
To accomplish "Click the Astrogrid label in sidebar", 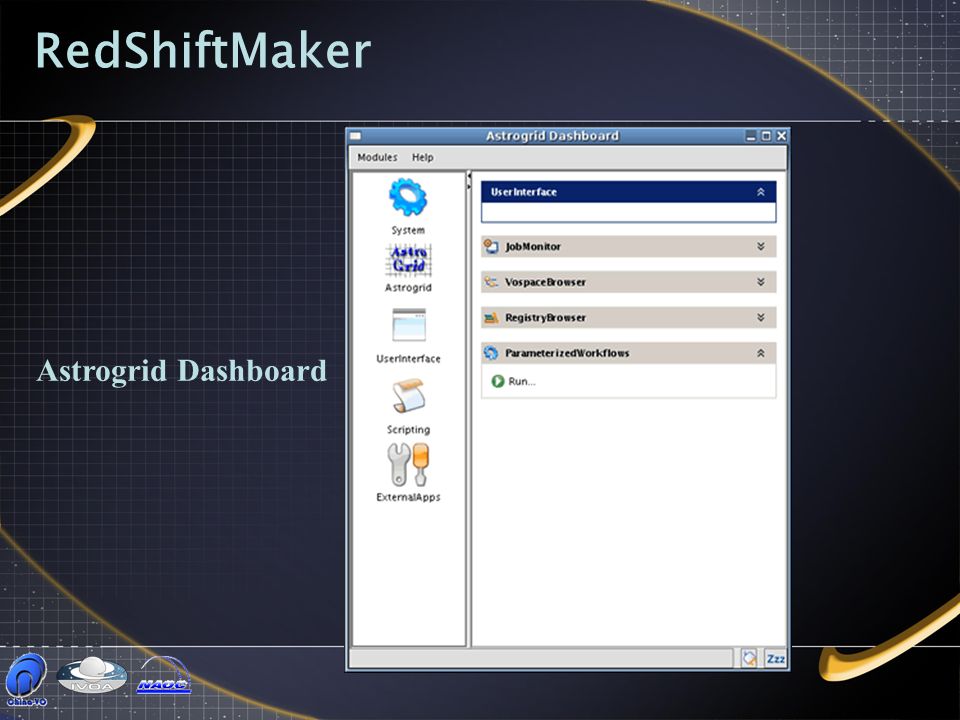I will tap(408, 287).
